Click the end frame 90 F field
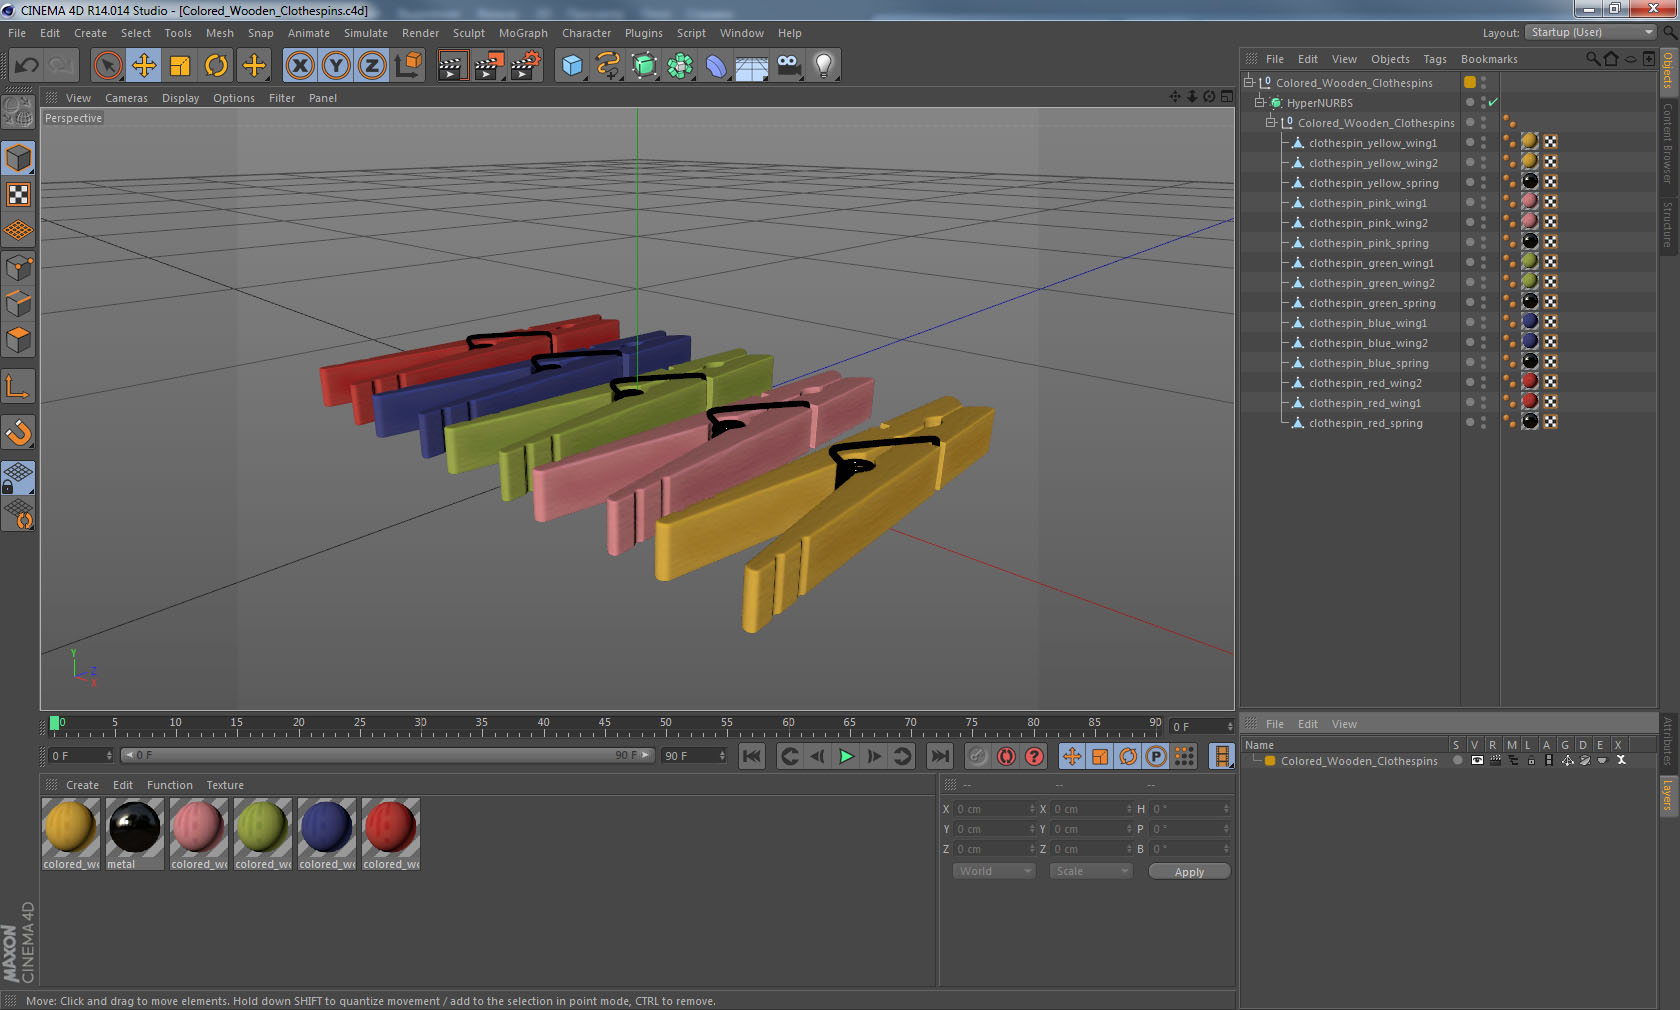 coord(694,756)
